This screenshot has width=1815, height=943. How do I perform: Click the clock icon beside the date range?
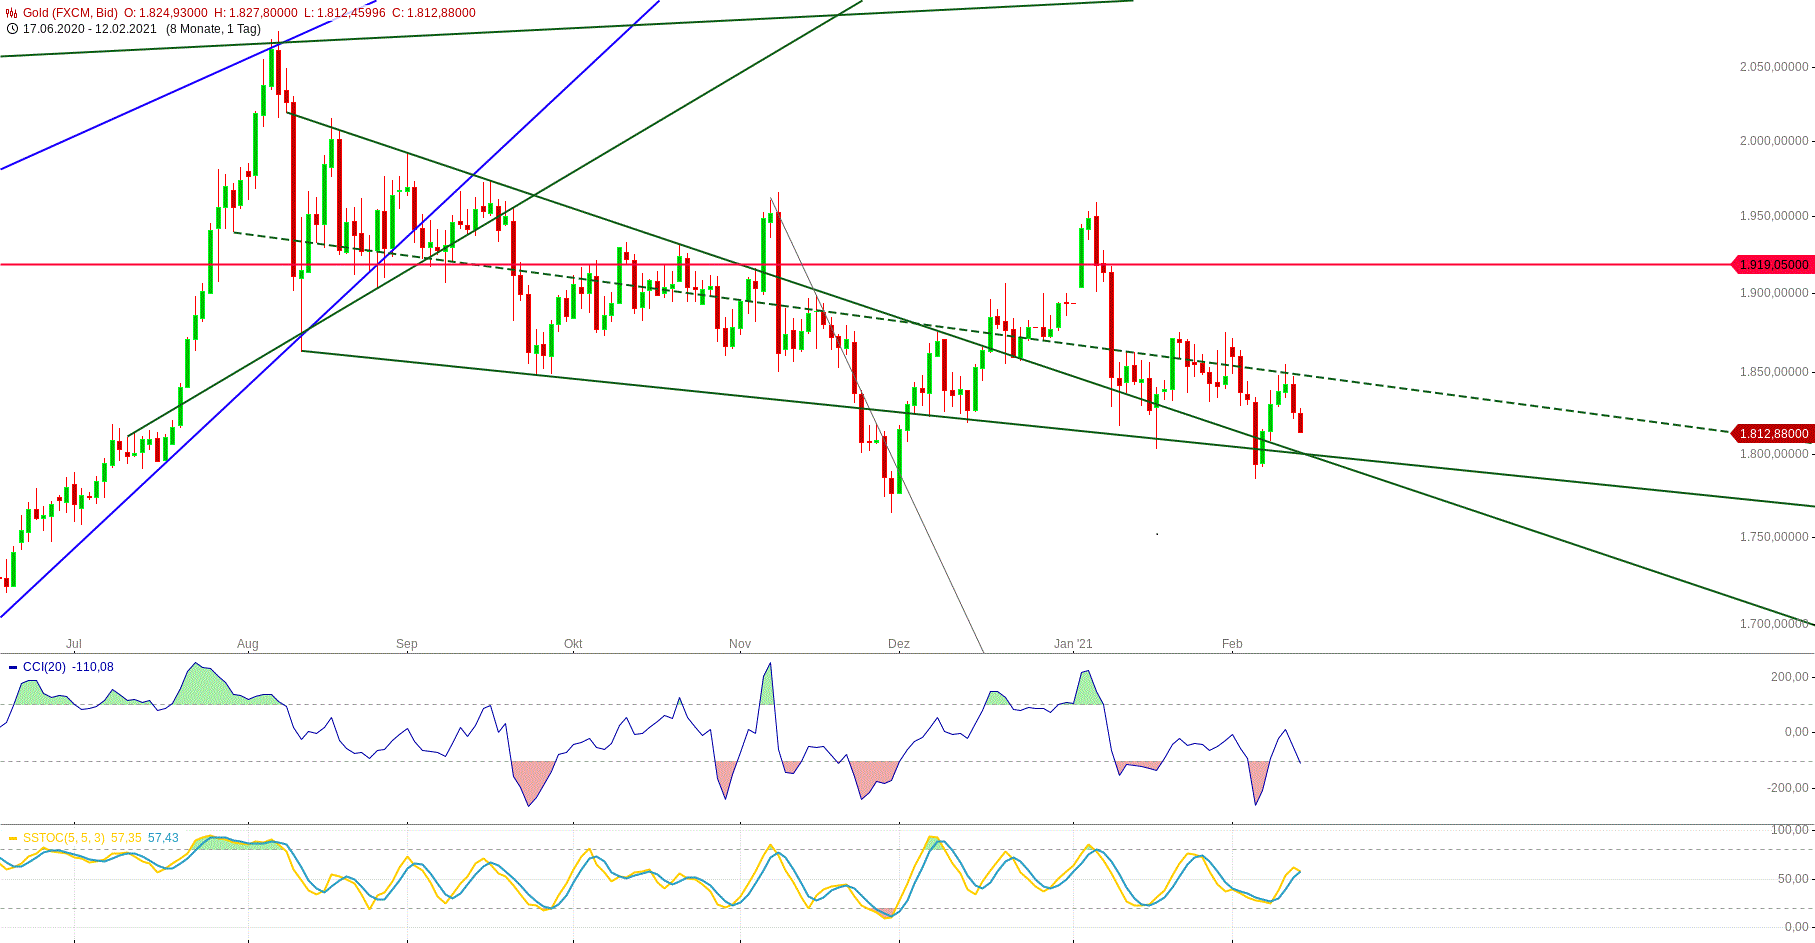12,28
